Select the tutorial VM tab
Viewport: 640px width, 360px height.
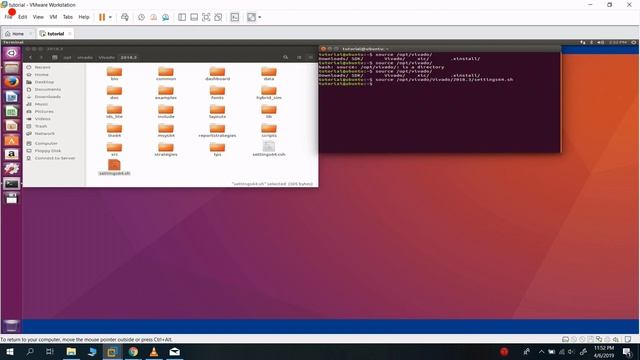click(56, 33)
